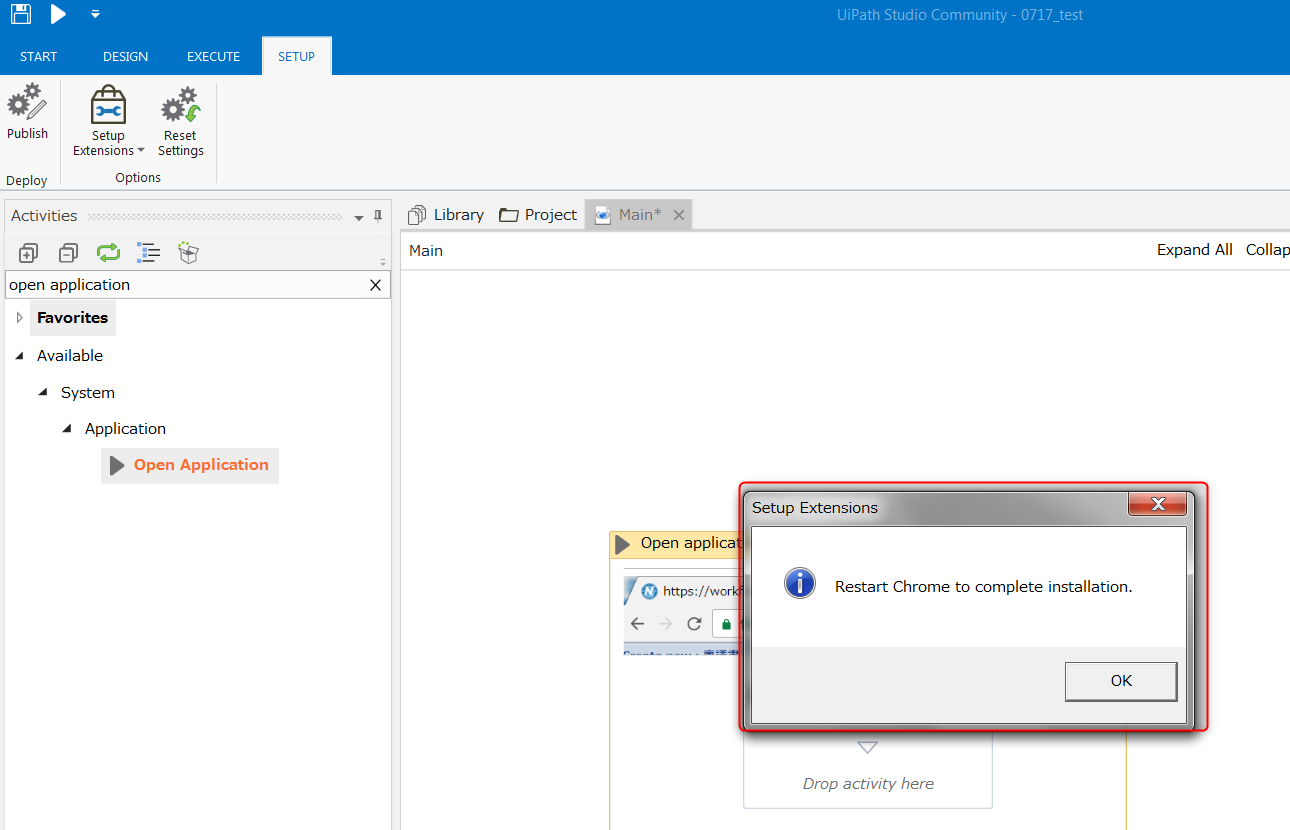The width and height of the screenshot is (1290, 830).
Task: Open the Project tab
Action: click(538, 215)
